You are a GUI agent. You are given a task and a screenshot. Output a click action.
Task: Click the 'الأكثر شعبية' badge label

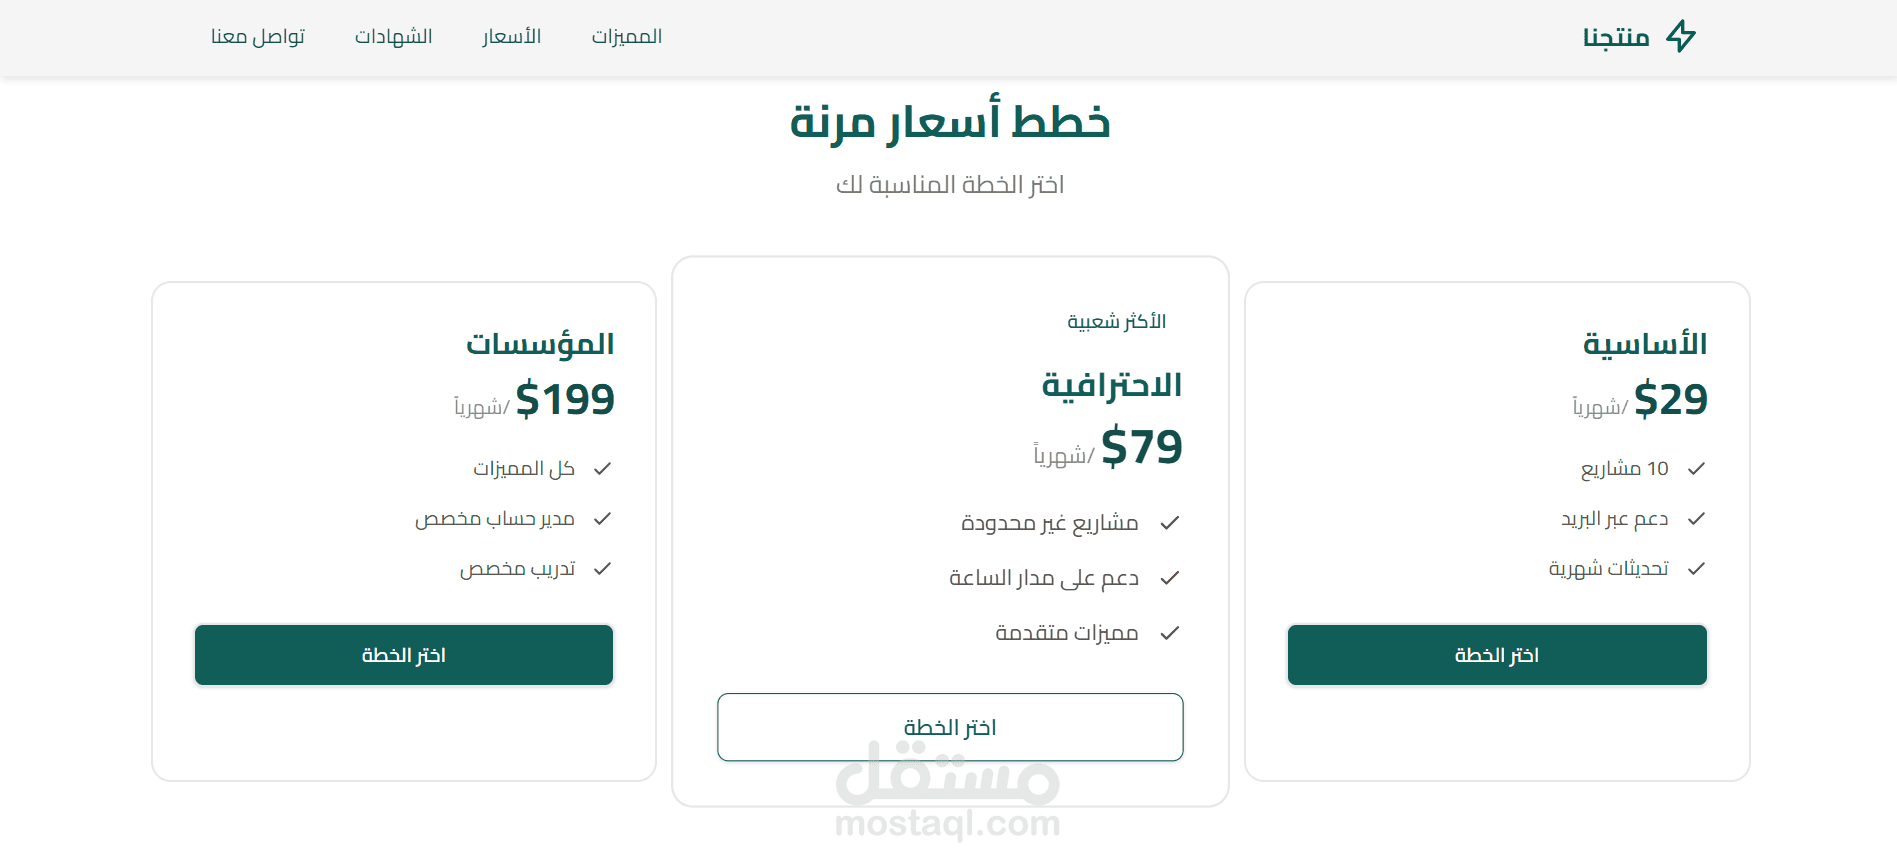[x=1116, y=321]
